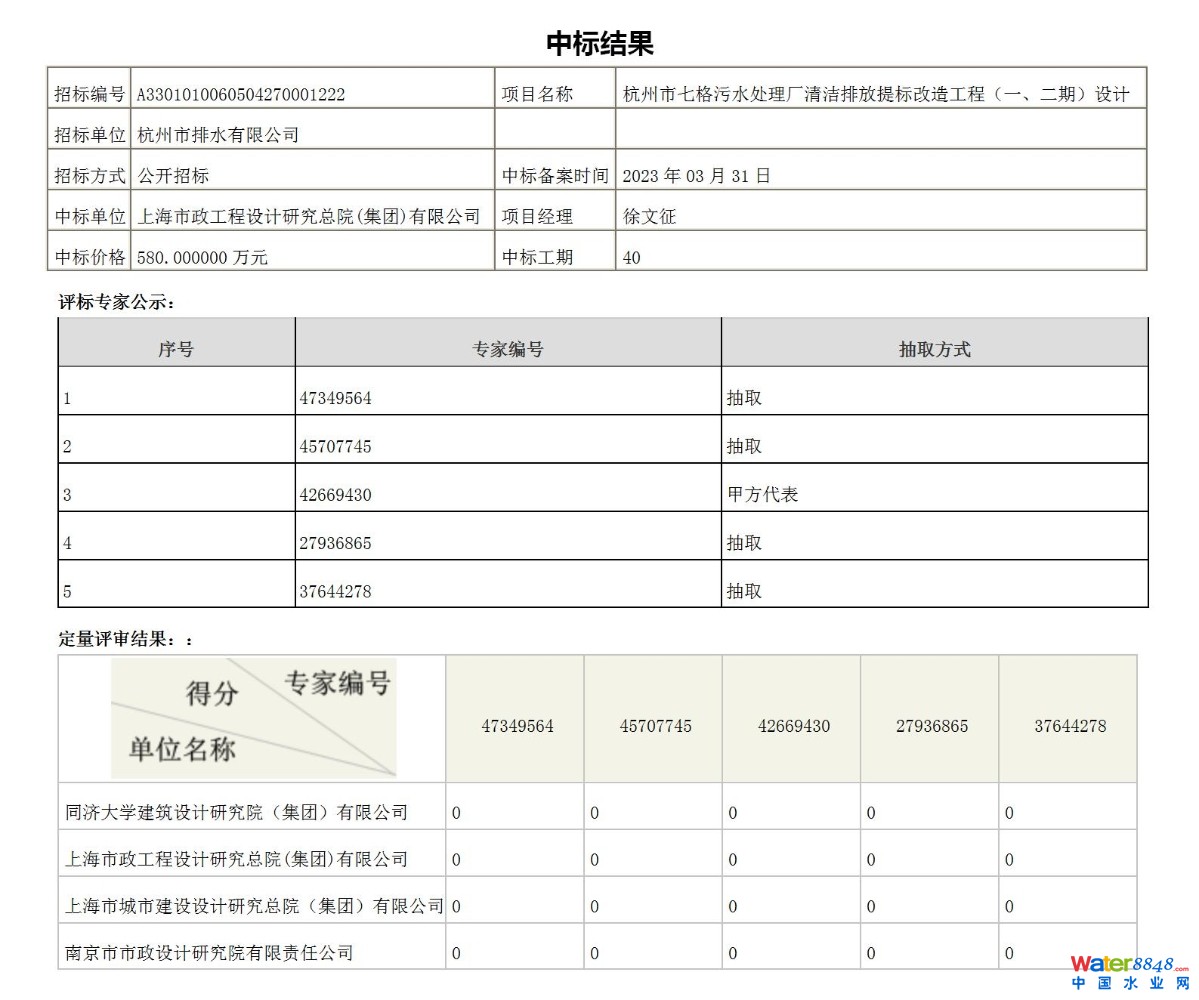Click the Water8848 logo watermark
Image resolution: width=1199 pixels, height=1000 pixels.
[1129, 972]
